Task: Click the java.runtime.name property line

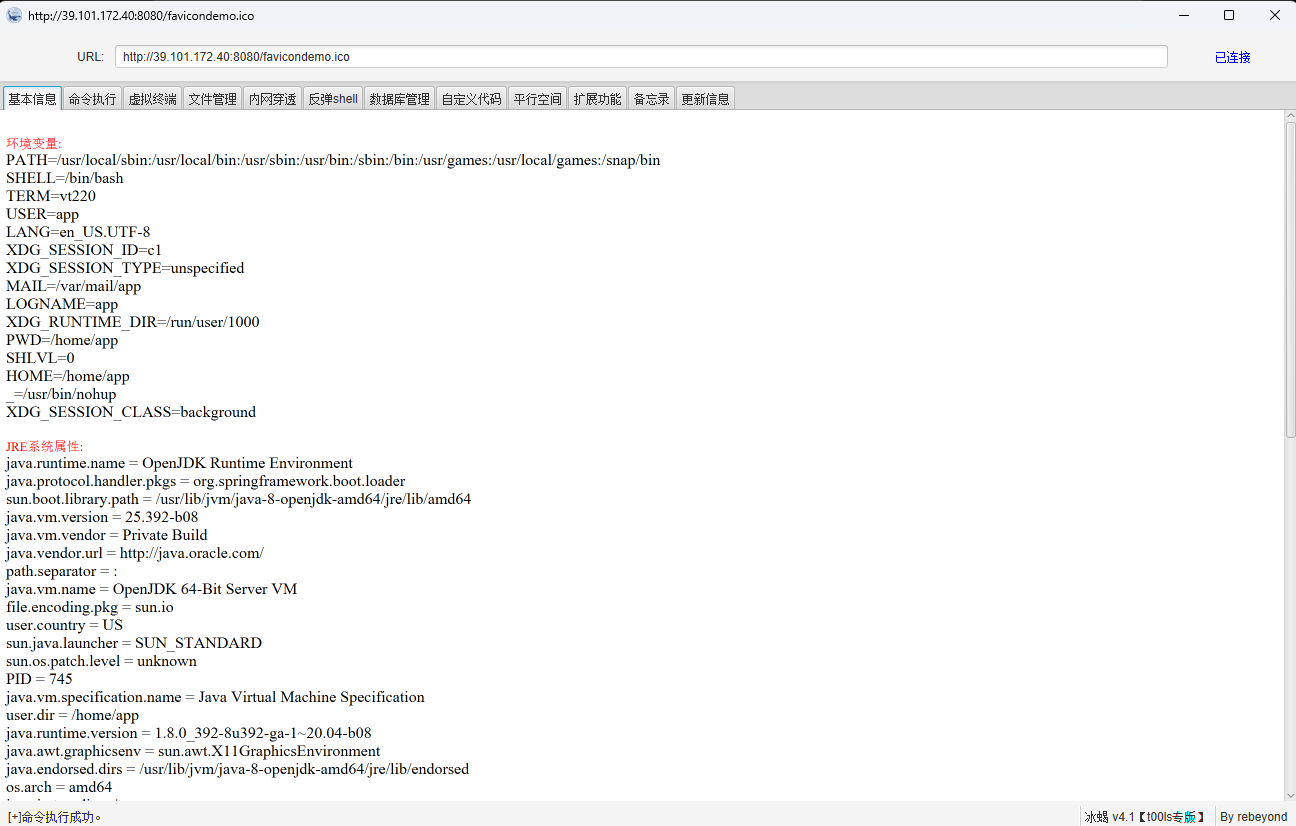Action: [179, 463]
